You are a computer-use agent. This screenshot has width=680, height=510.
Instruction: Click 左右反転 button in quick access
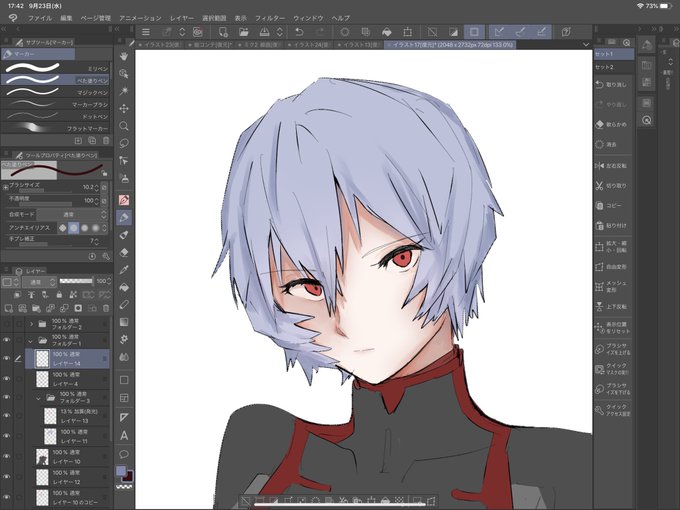pyautogui.click(x=612, y=166)
